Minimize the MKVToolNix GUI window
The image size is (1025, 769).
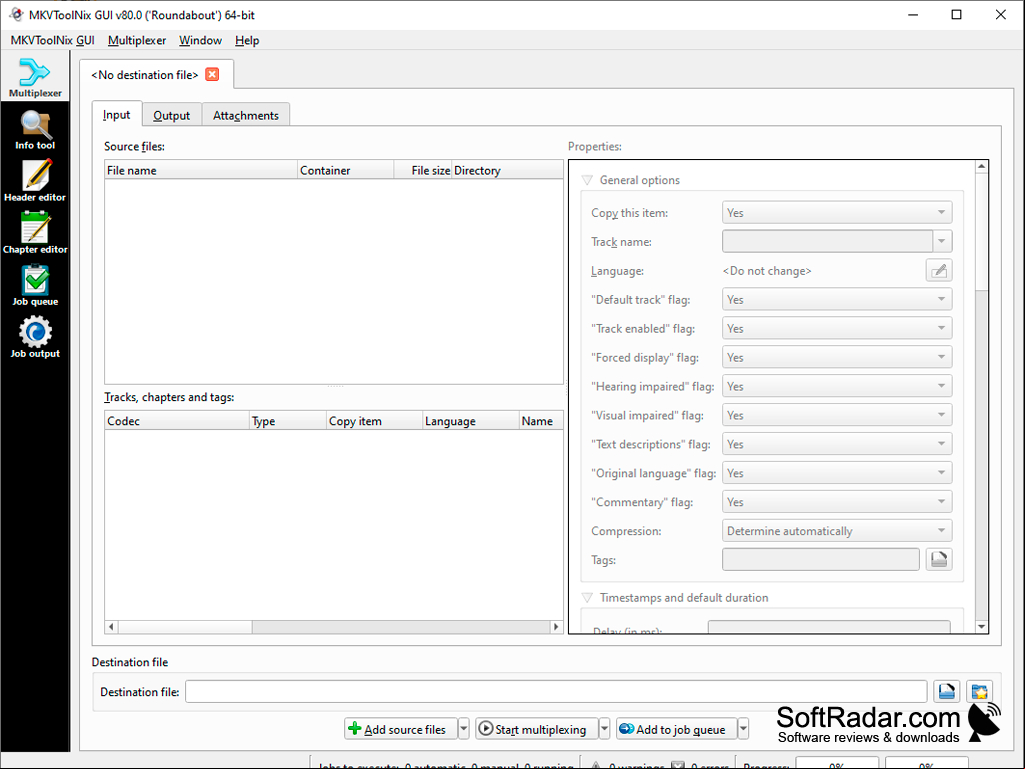pyautogui.click(x=913, y=14)
